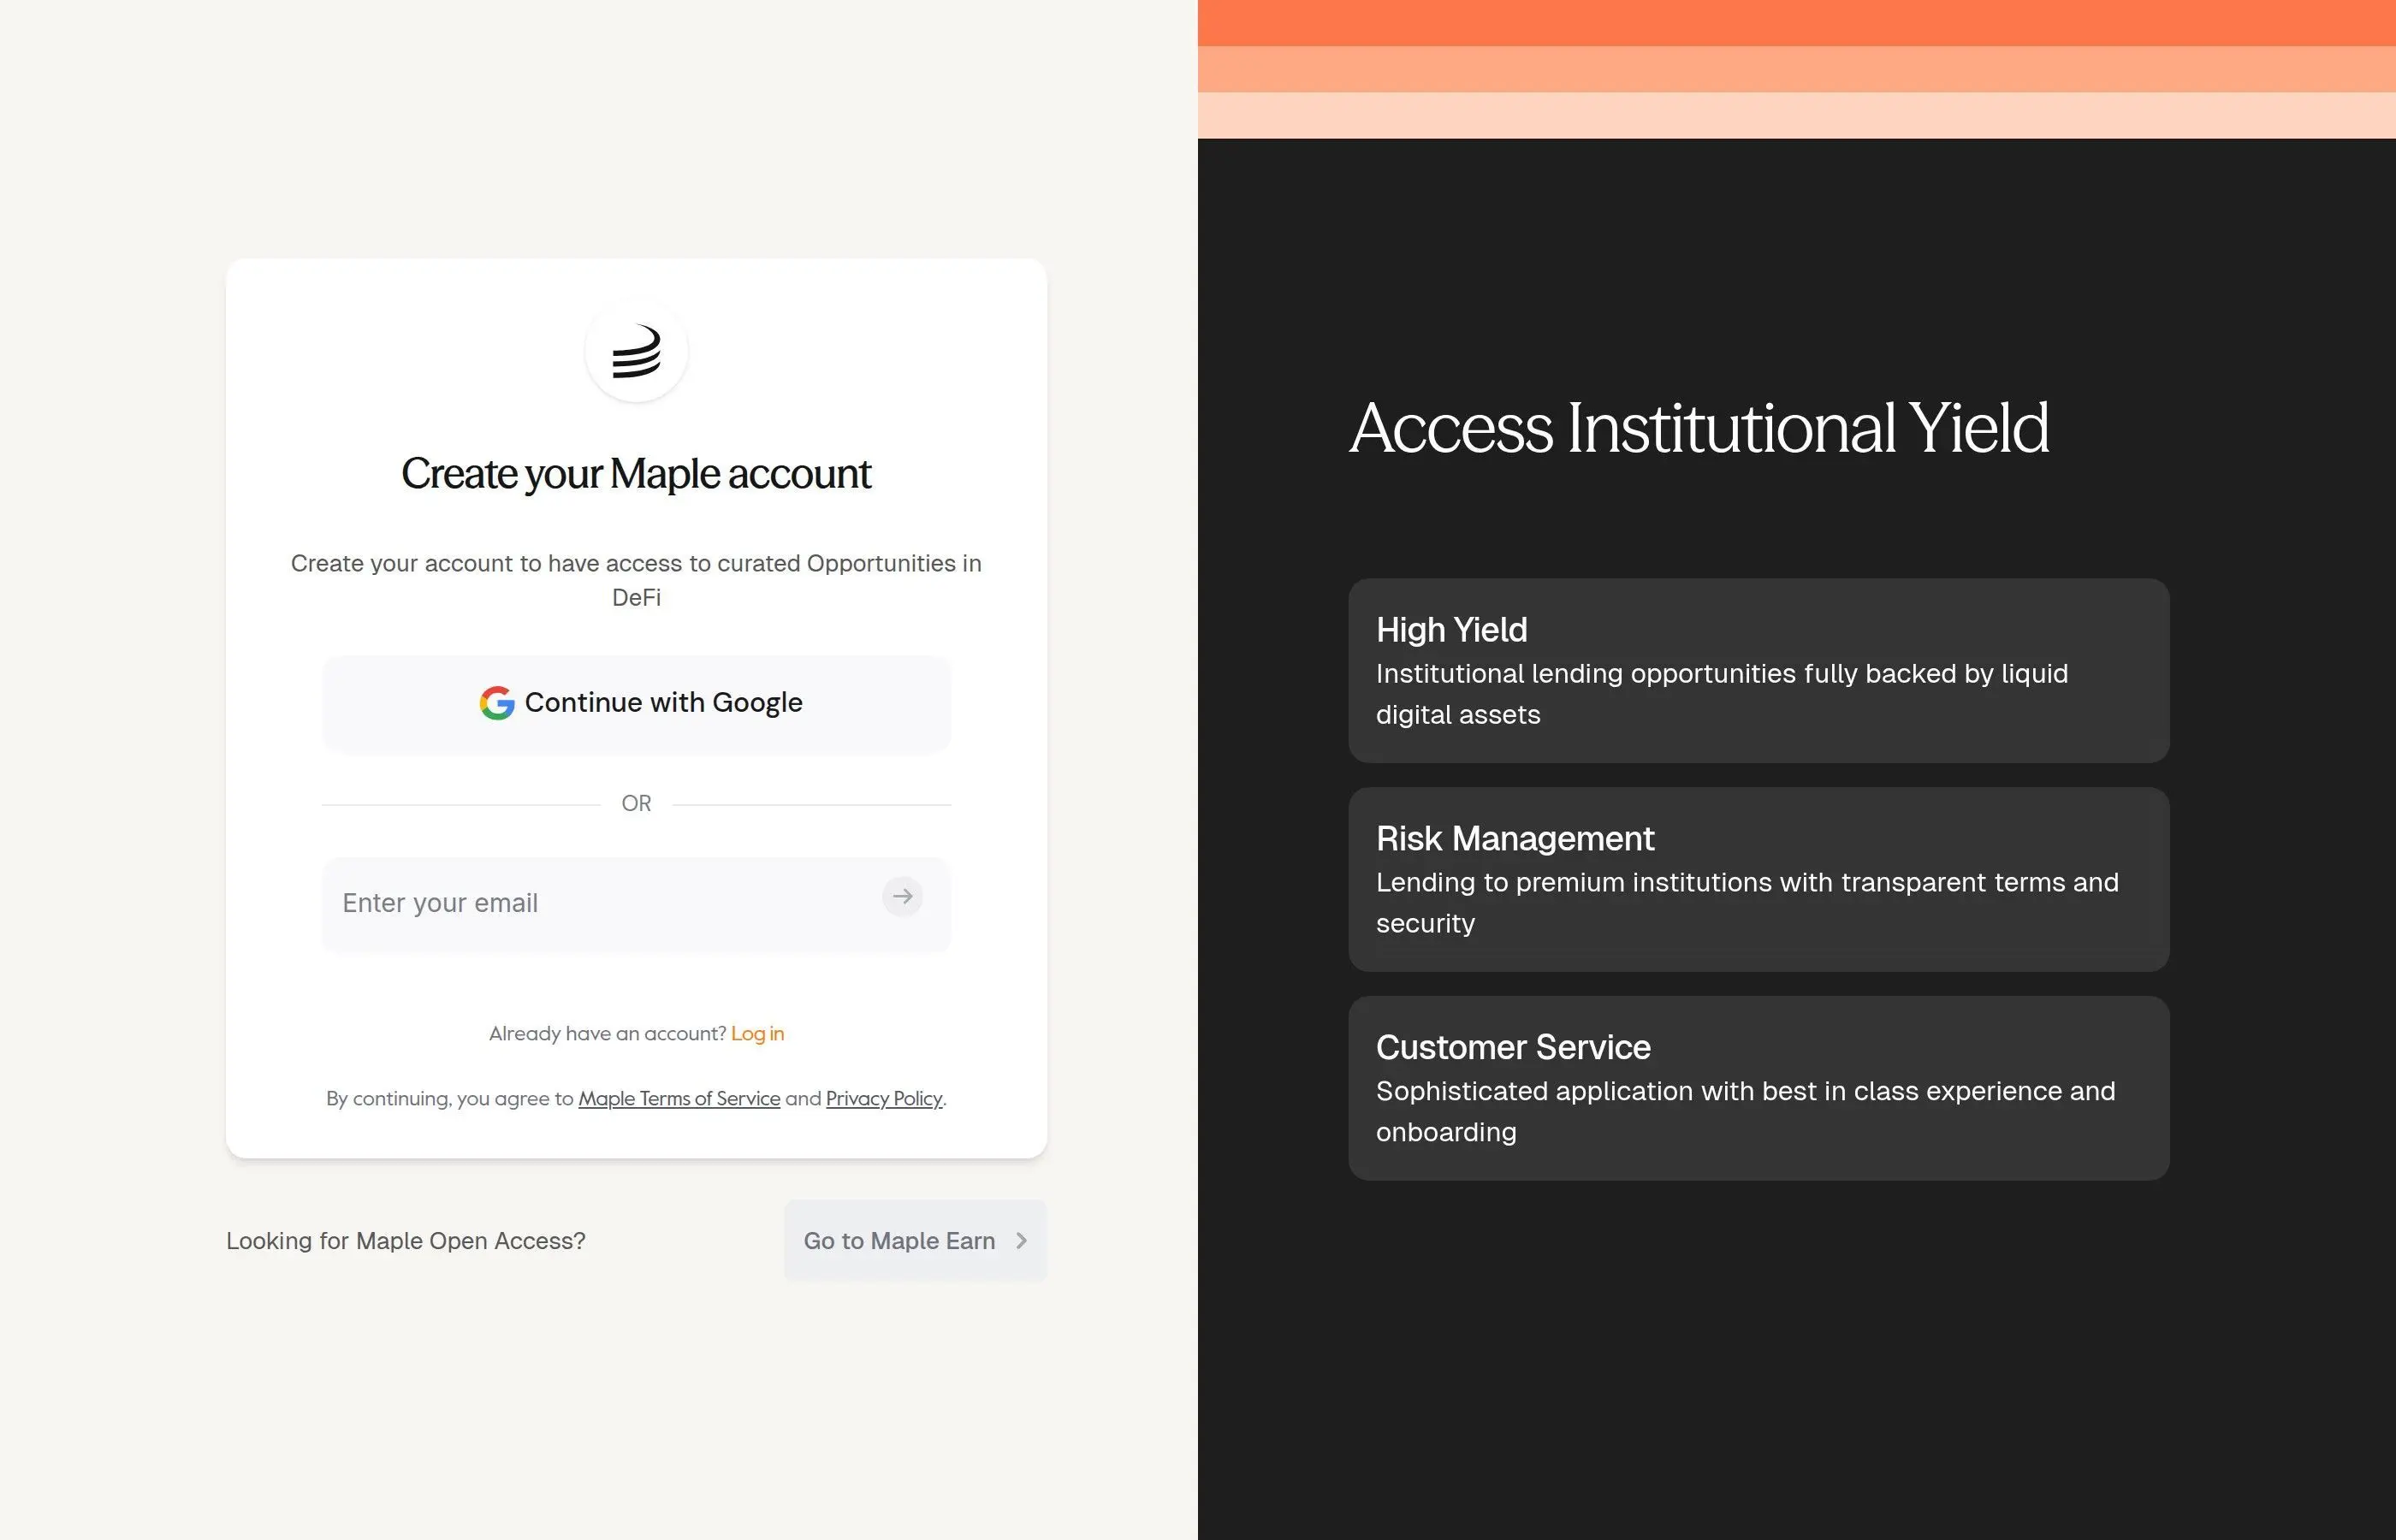The width and height of the screenshot is (2396, 1540).
Task: Click the 'OR' separator label
Action: [x=636, y=803]
